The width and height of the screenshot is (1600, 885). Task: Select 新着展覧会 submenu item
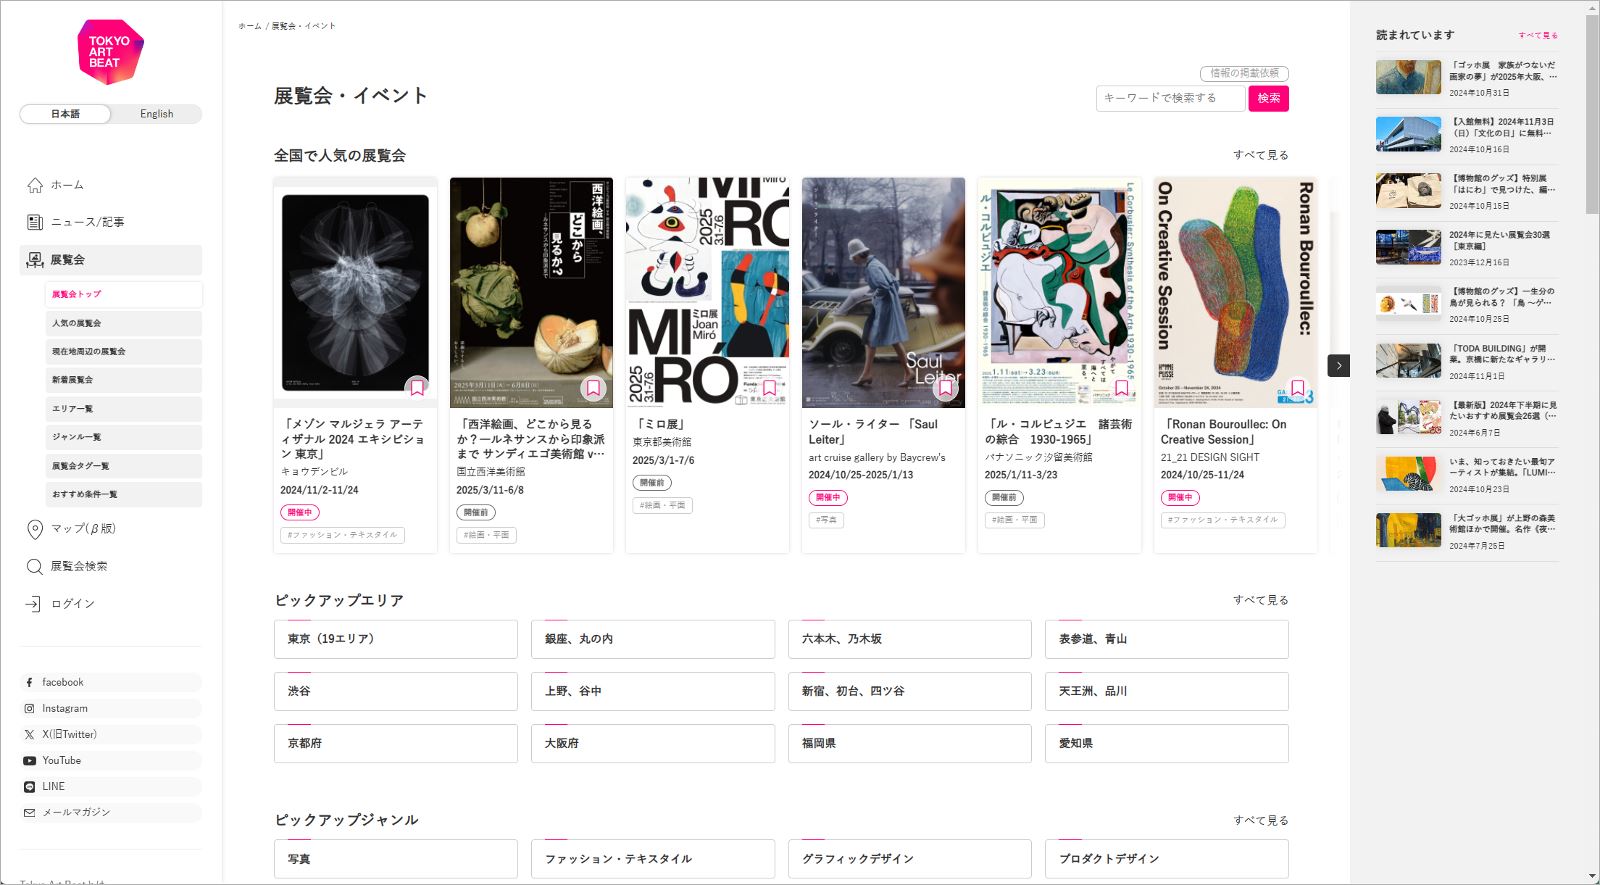click(123, 380)
